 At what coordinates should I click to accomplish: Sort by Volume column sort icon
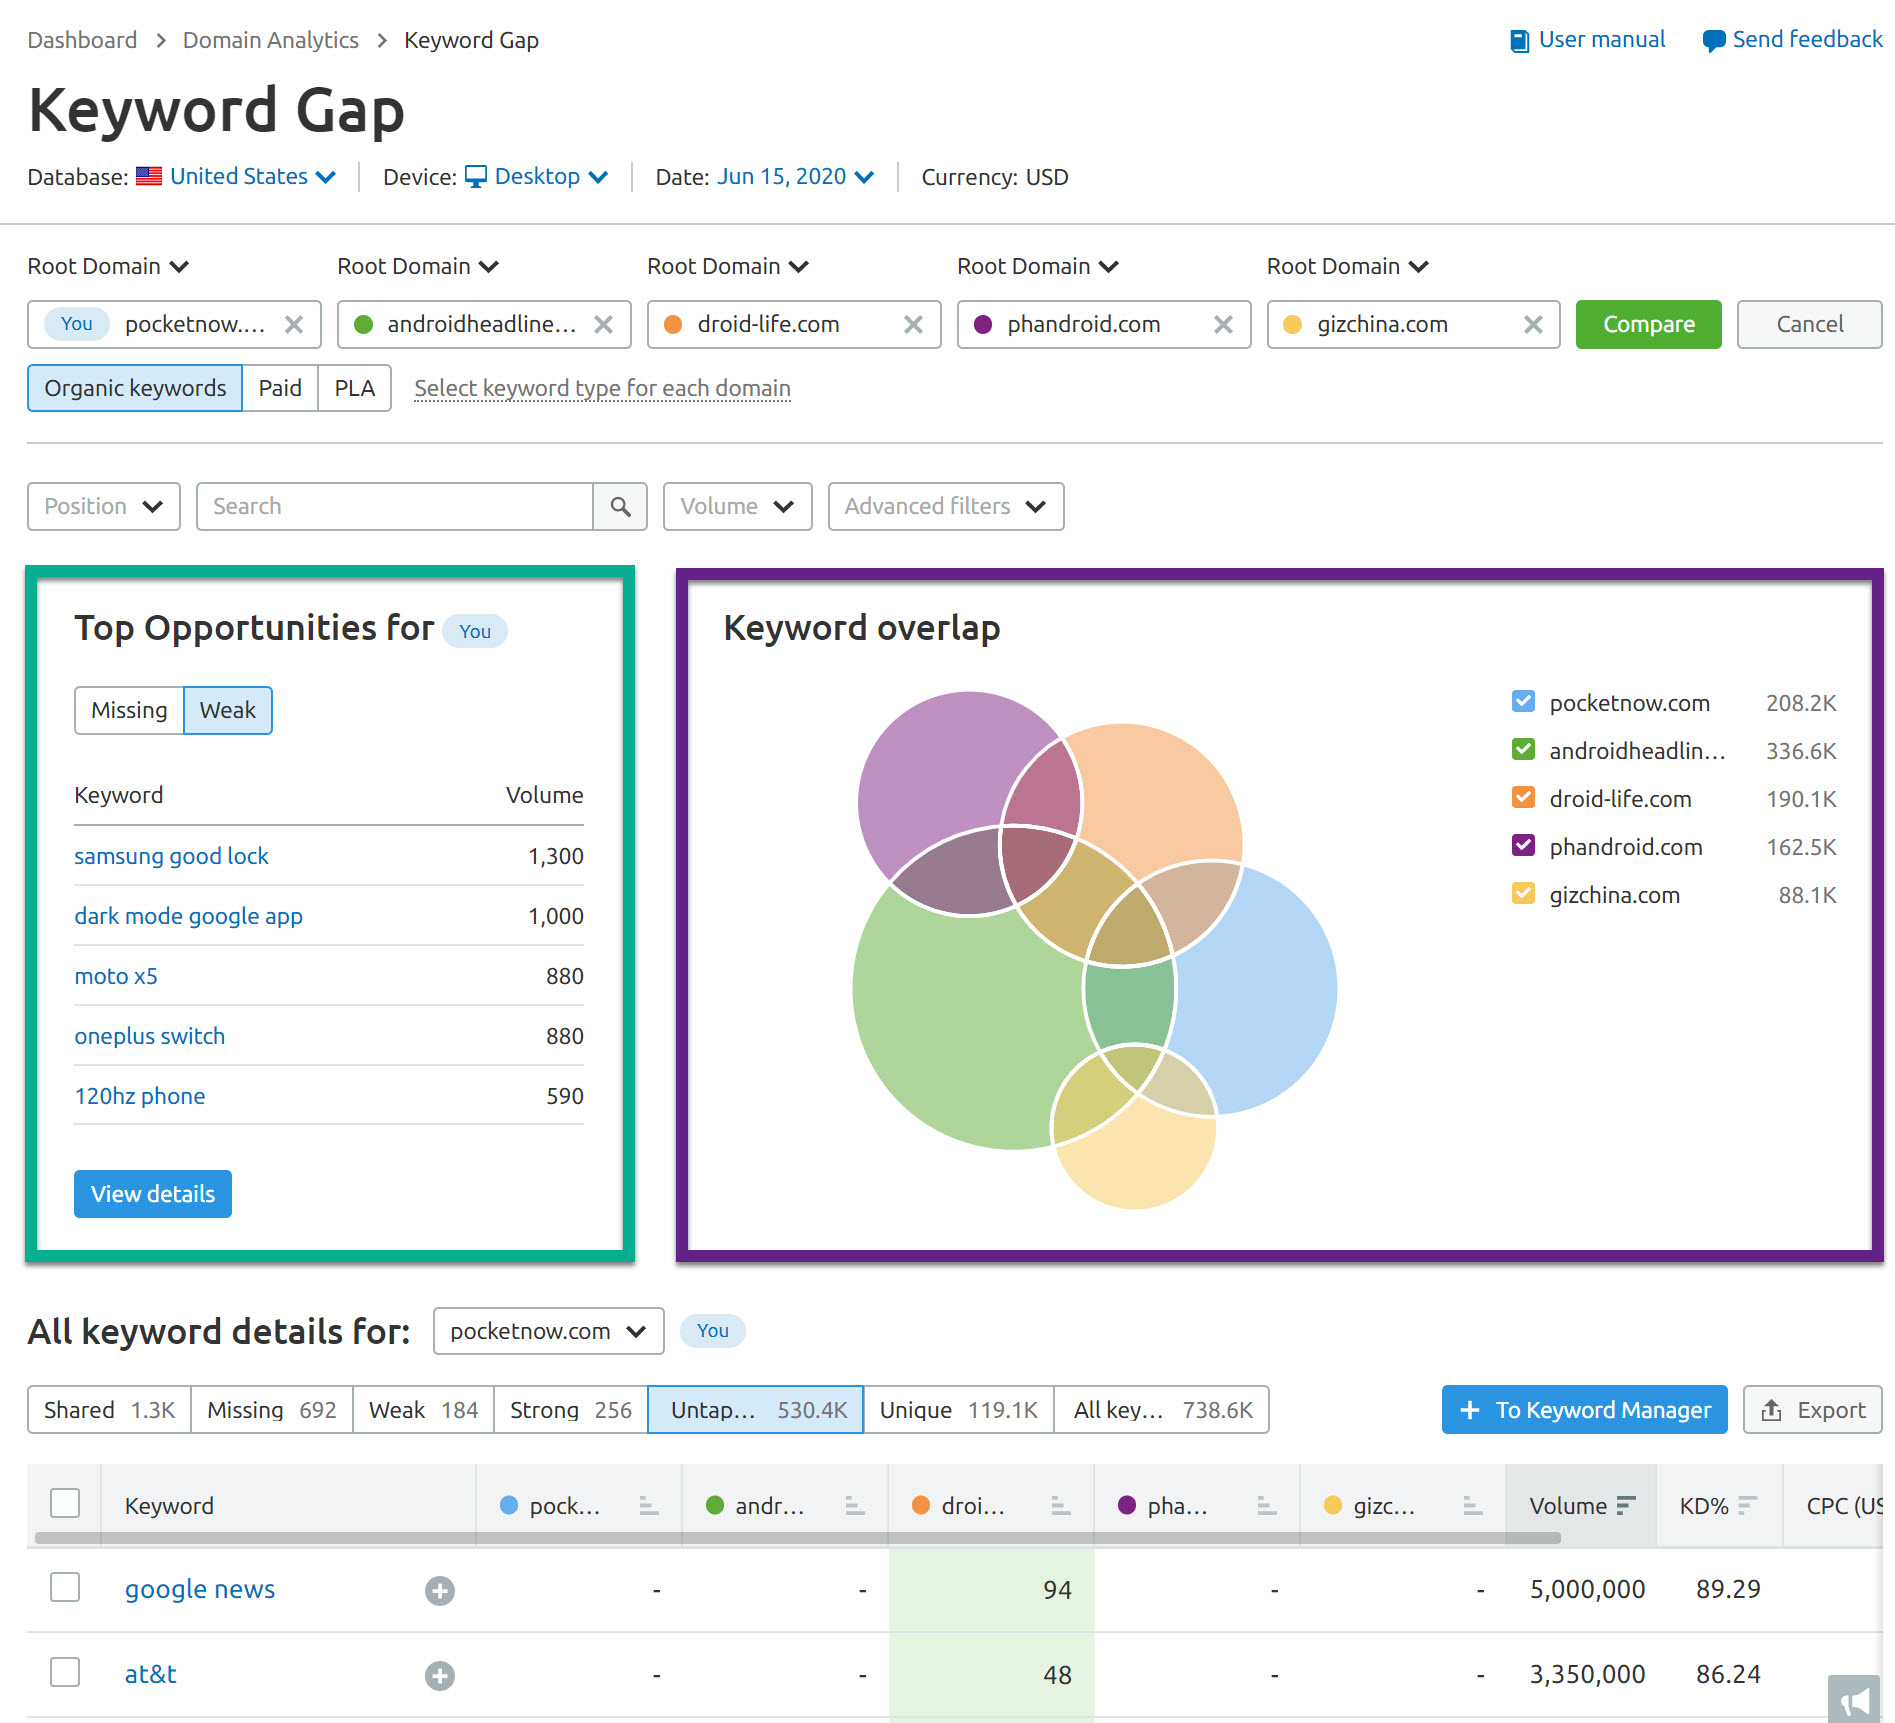pos(1626,1506)
